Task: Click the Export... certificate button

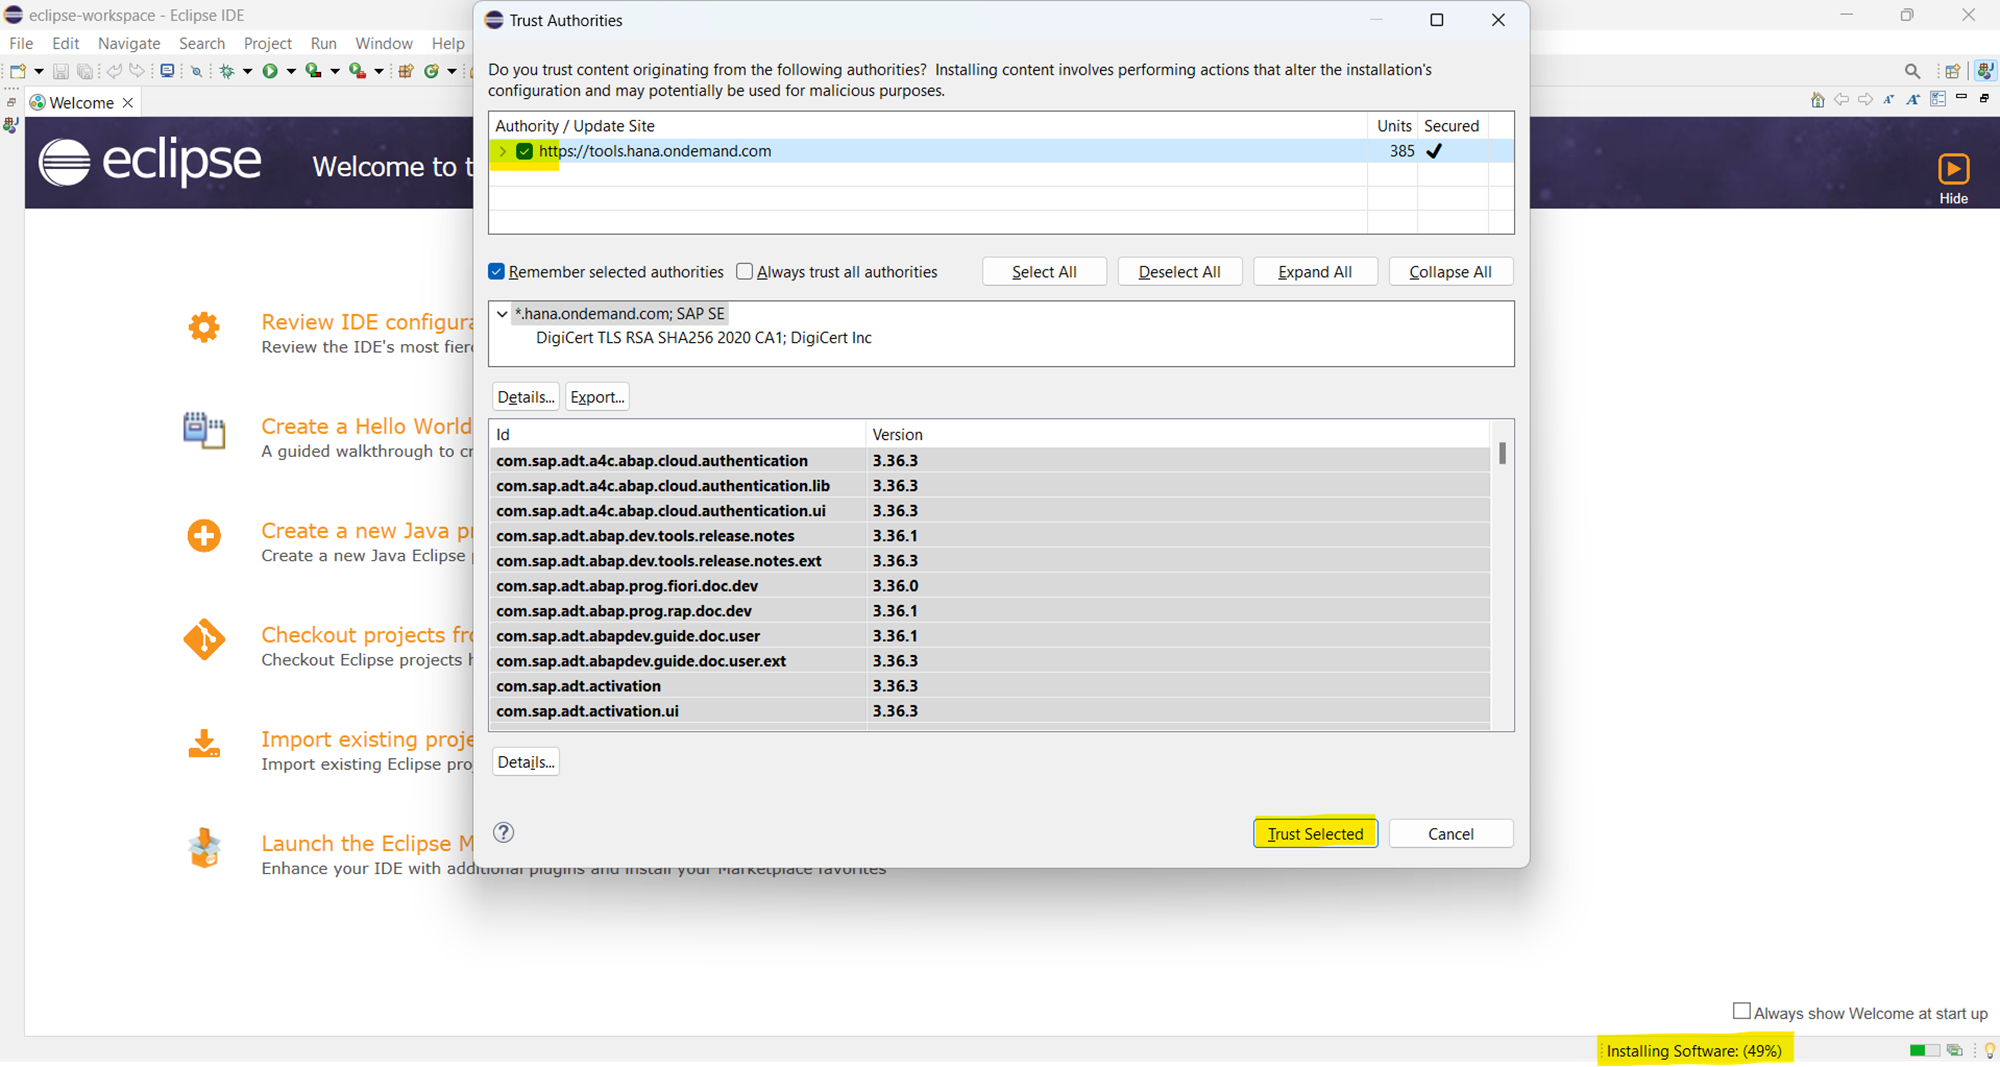Action: tap(597, 397)
